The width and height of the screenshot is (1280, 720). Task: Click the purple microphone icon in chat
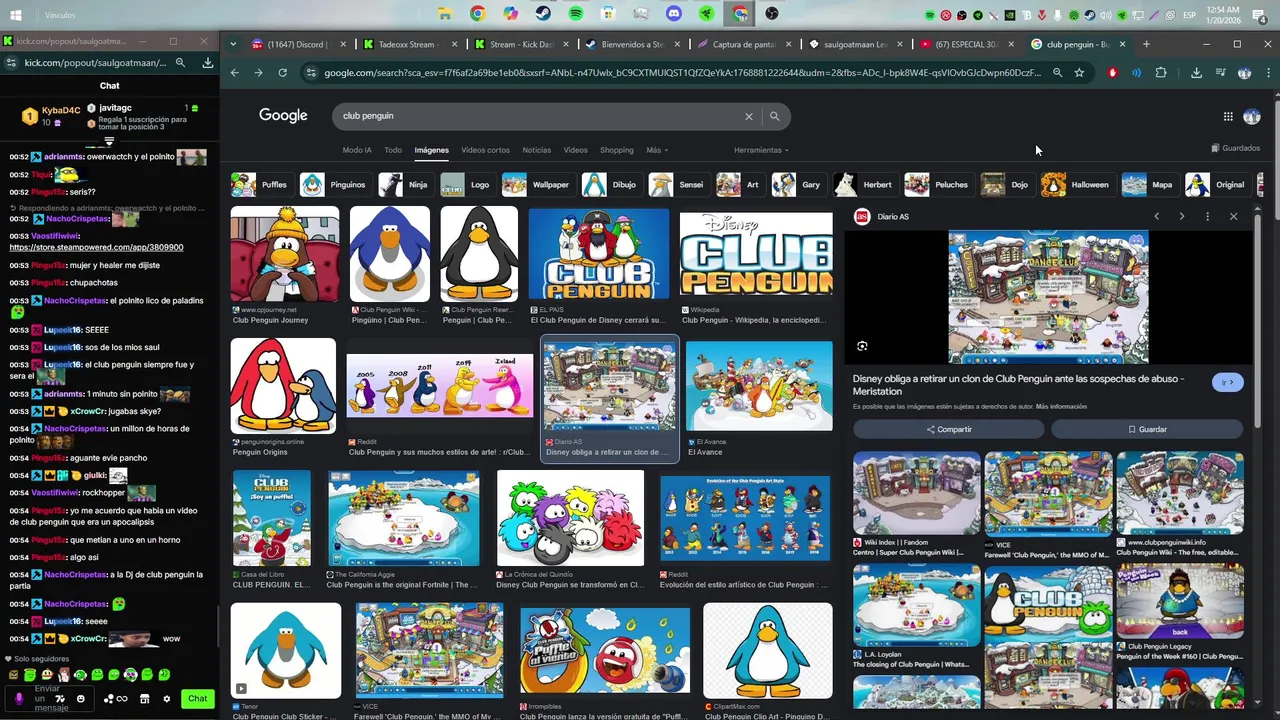pos(19,699)
